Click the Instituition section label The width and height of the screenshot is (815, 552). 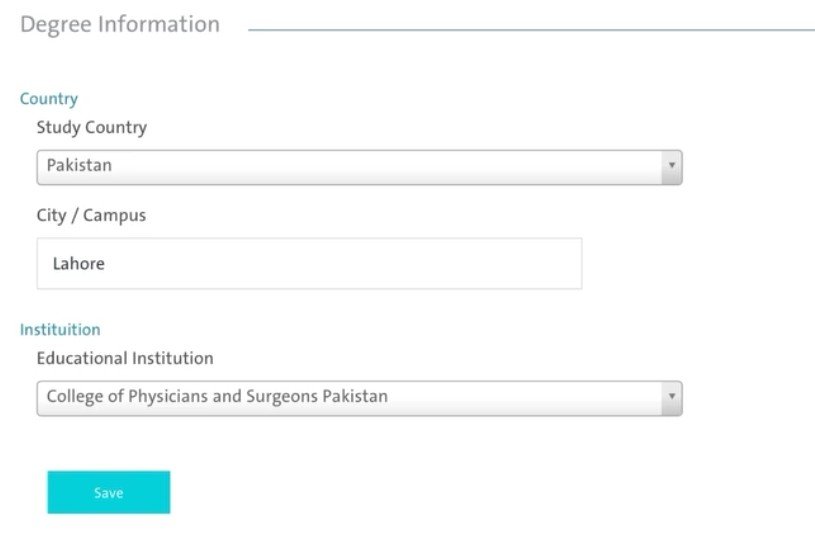60,330
